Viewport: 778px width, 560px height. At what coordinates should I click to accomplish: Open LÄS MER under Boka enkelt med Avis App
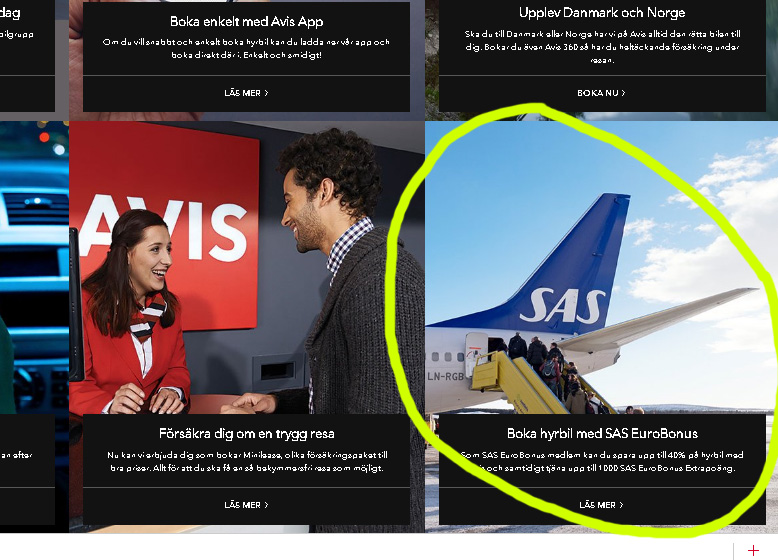[x=246, y=93]
